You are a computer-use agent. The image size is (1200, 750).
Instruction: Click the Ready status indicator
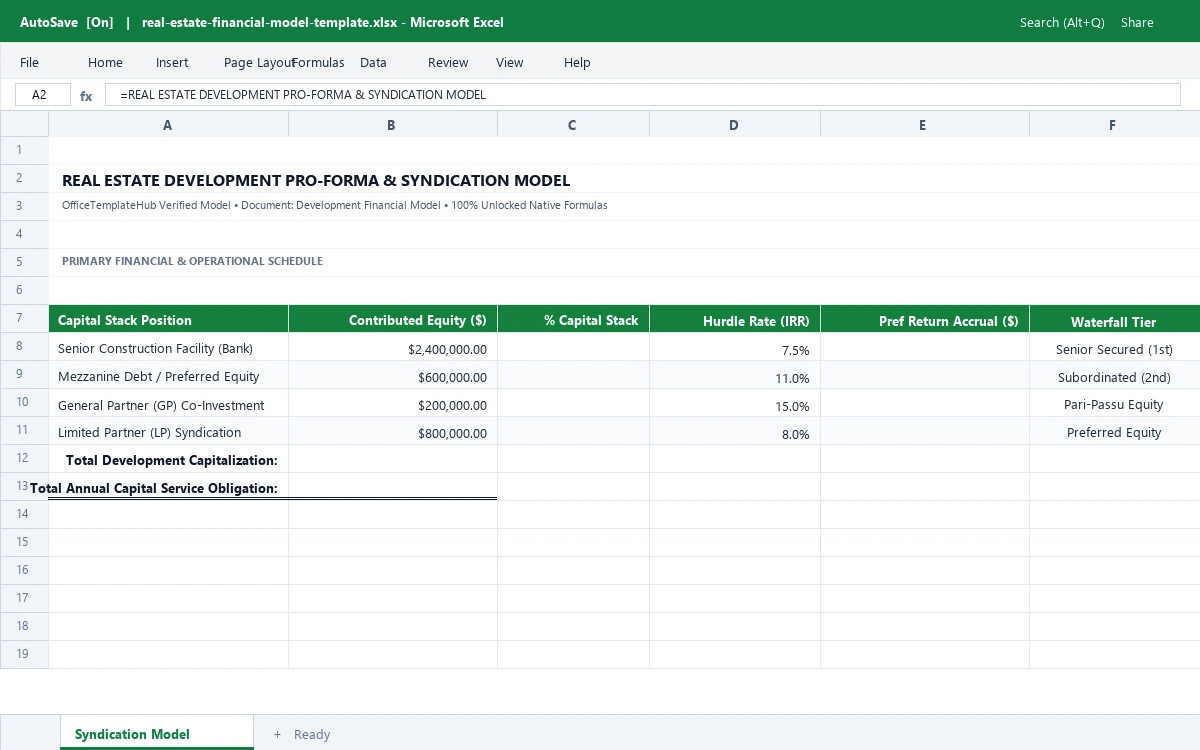tap(312, 734)
